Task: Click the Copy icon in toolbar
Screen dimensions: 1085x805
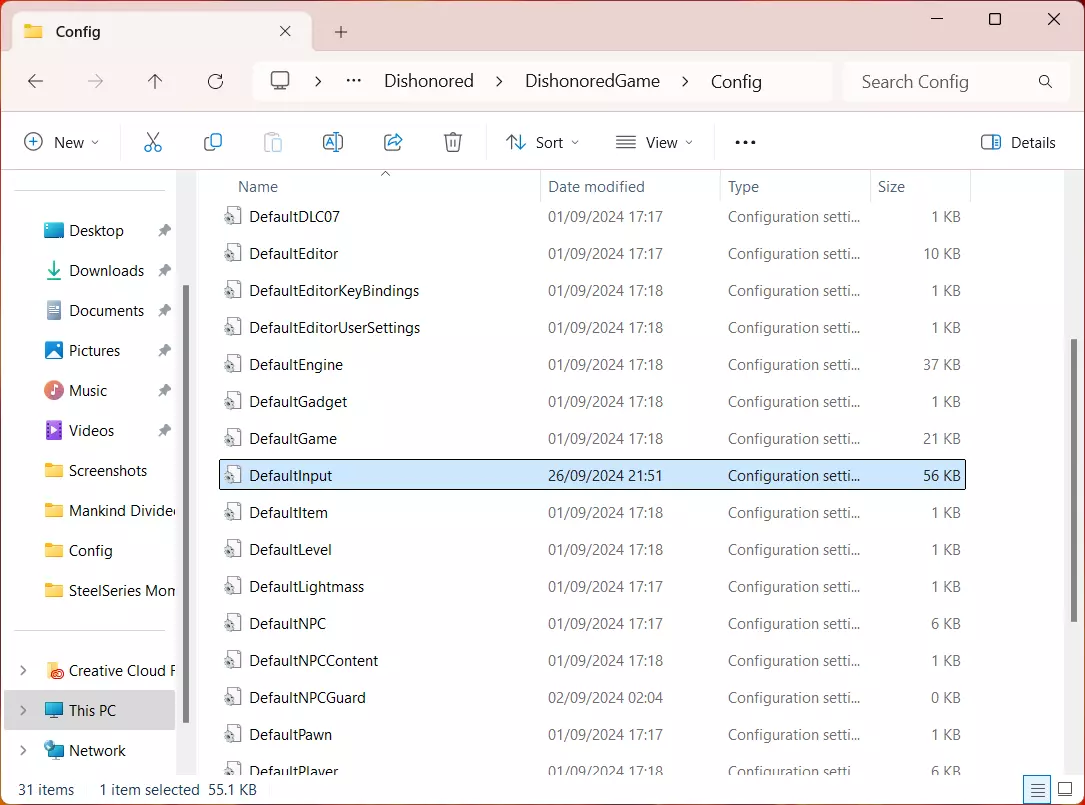Action: point(213,142)
